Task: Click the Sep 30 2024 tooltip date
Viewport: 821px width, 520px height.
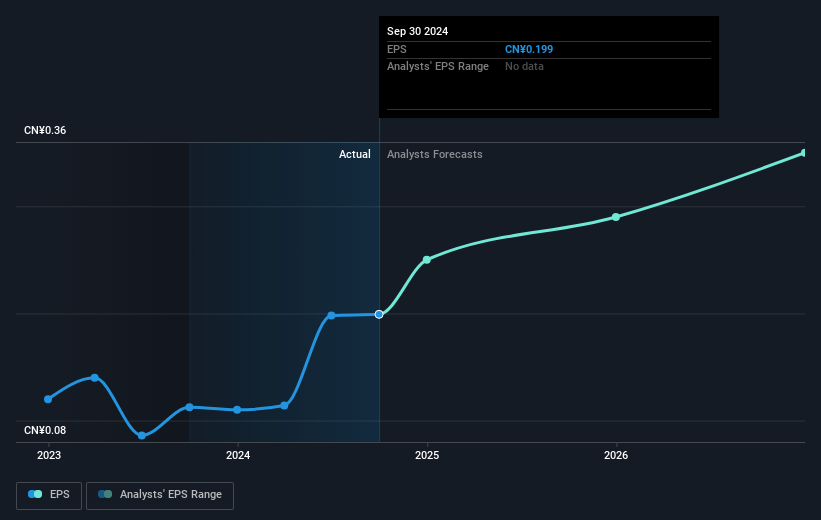Action: point(417,31)
